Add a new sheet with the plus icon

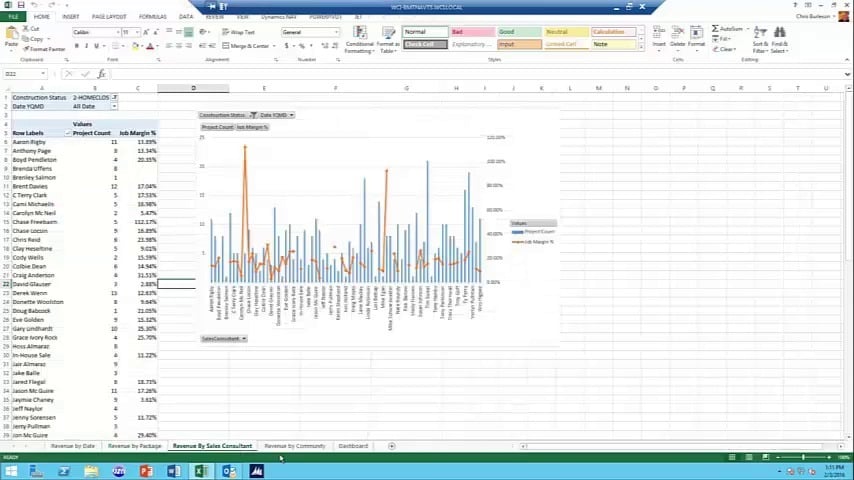[x=392, y=446]
